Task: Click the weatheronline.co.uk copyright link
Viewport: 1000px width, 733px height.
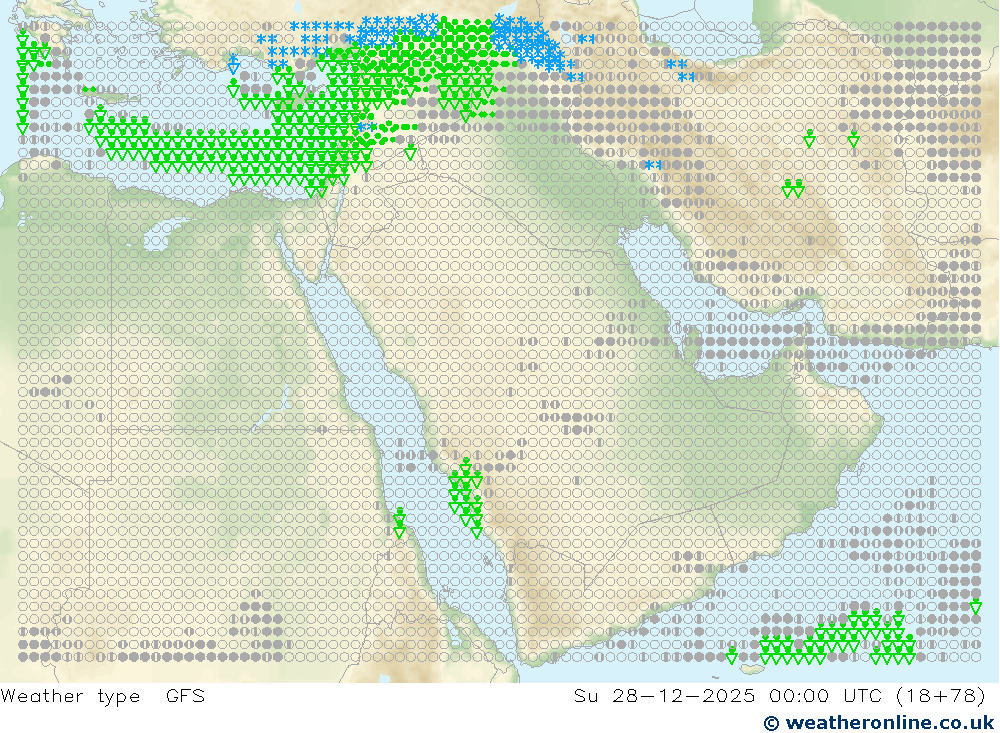Action: 879,723
